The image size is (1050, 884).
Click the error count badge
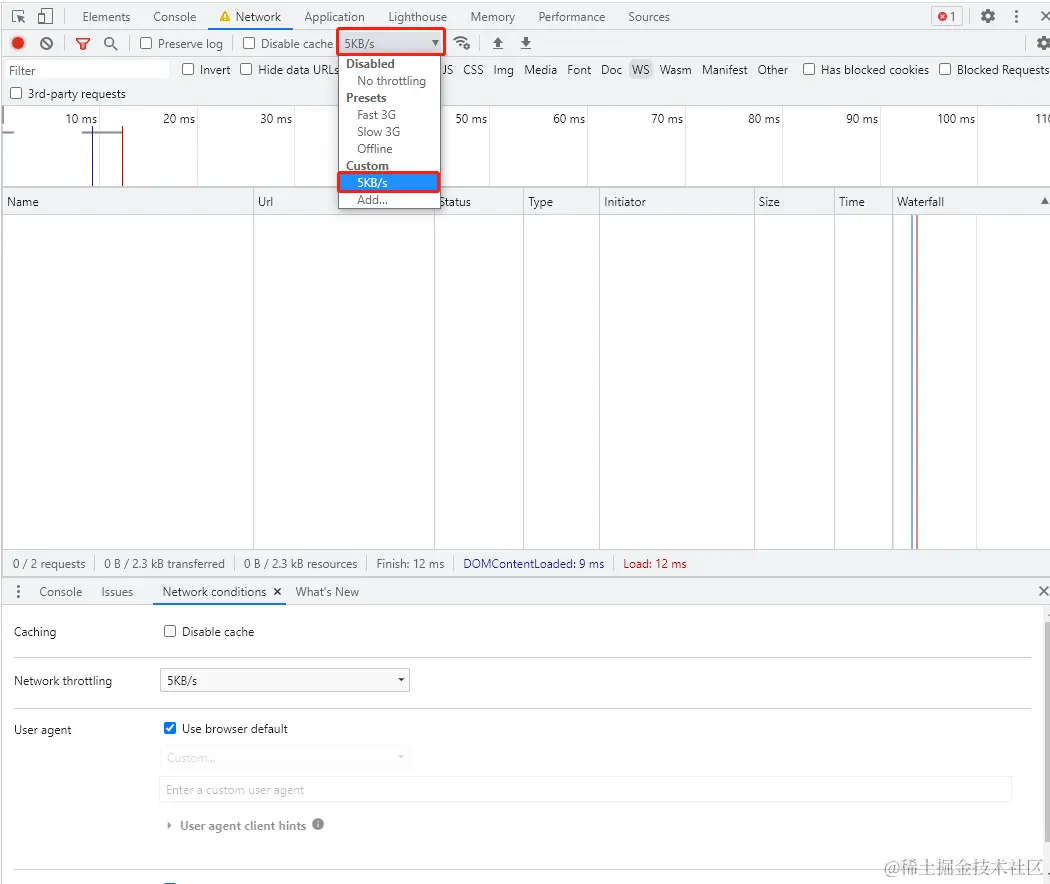pyautogui.click(x=946, y=17)
